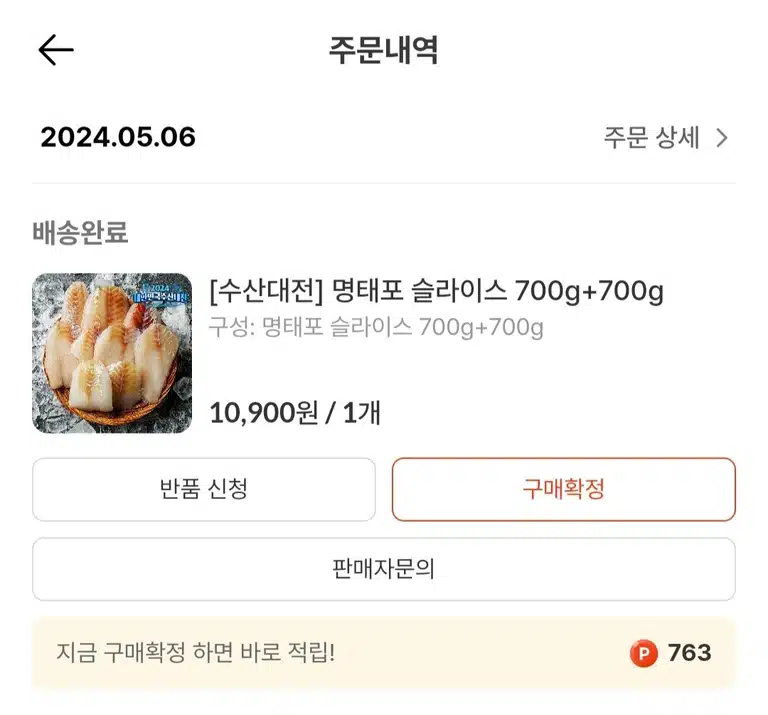The image size is (768, 715).
Task: Tap the 700g+700g text in the title
Action: (x=589, y=291)
